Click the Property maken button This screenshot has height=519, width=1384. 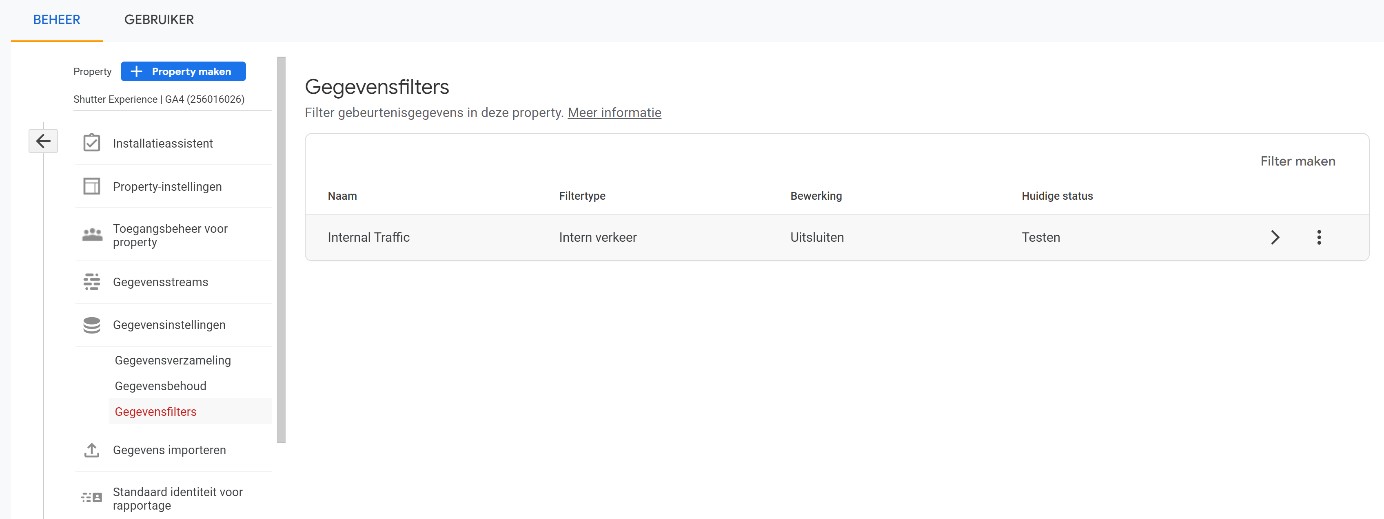[183, 72]
